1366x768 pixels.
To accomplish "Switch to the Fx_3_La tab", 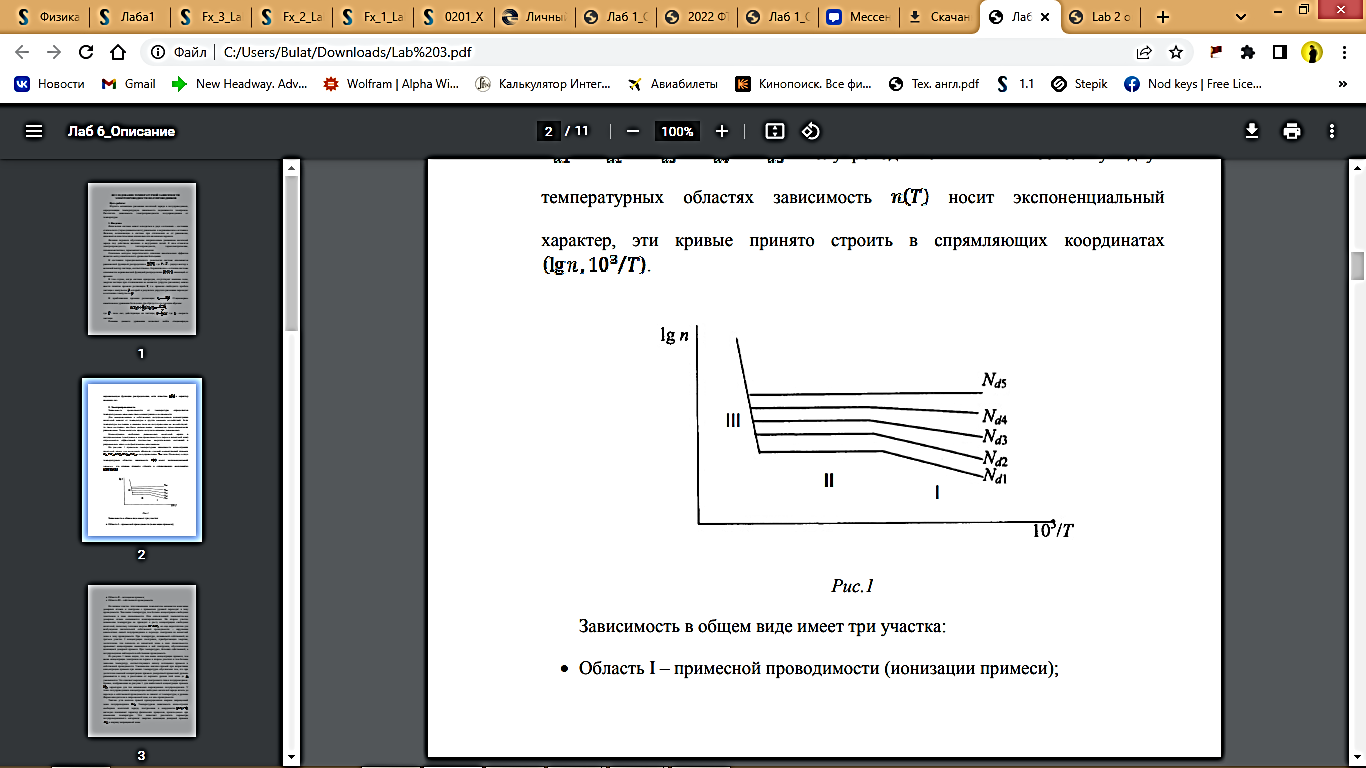I will [x=210, y=17].
